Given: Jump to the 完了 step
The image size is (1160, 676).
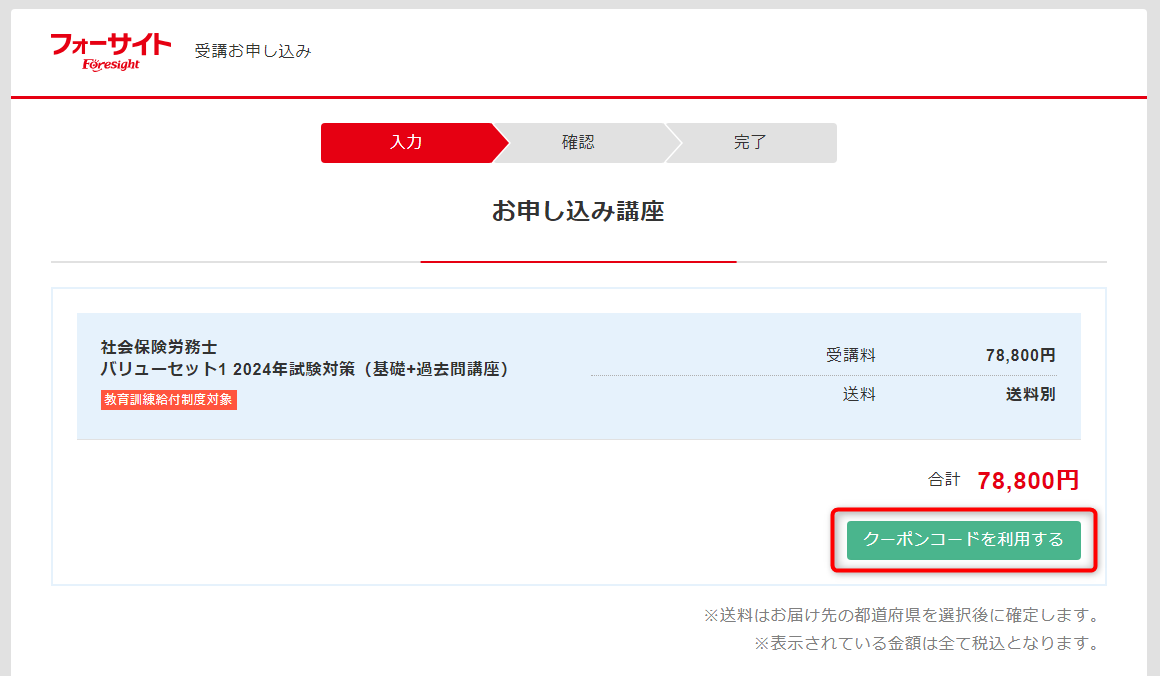Looking at the screenshot, I should [750, 143].
